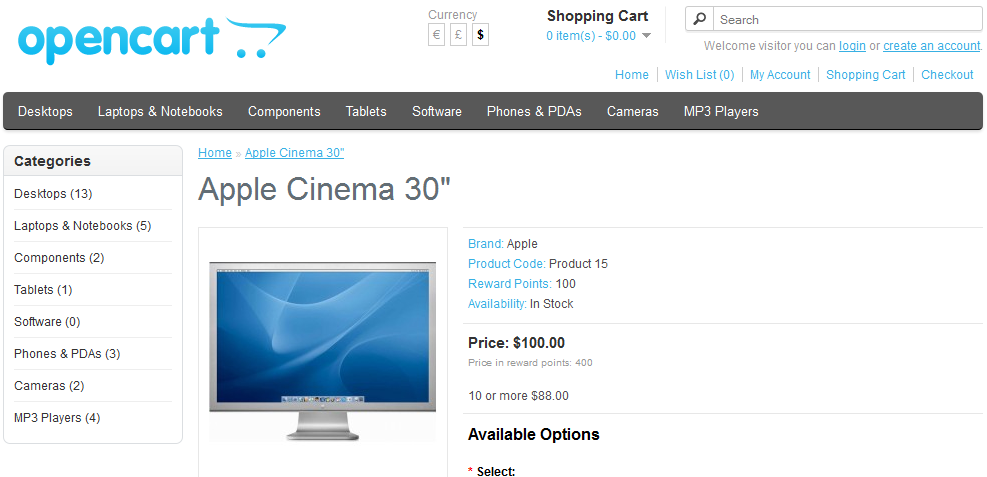Open the create an account link
Image resolution: width=987 pixels, height=477 pixels.
point(932,46)
